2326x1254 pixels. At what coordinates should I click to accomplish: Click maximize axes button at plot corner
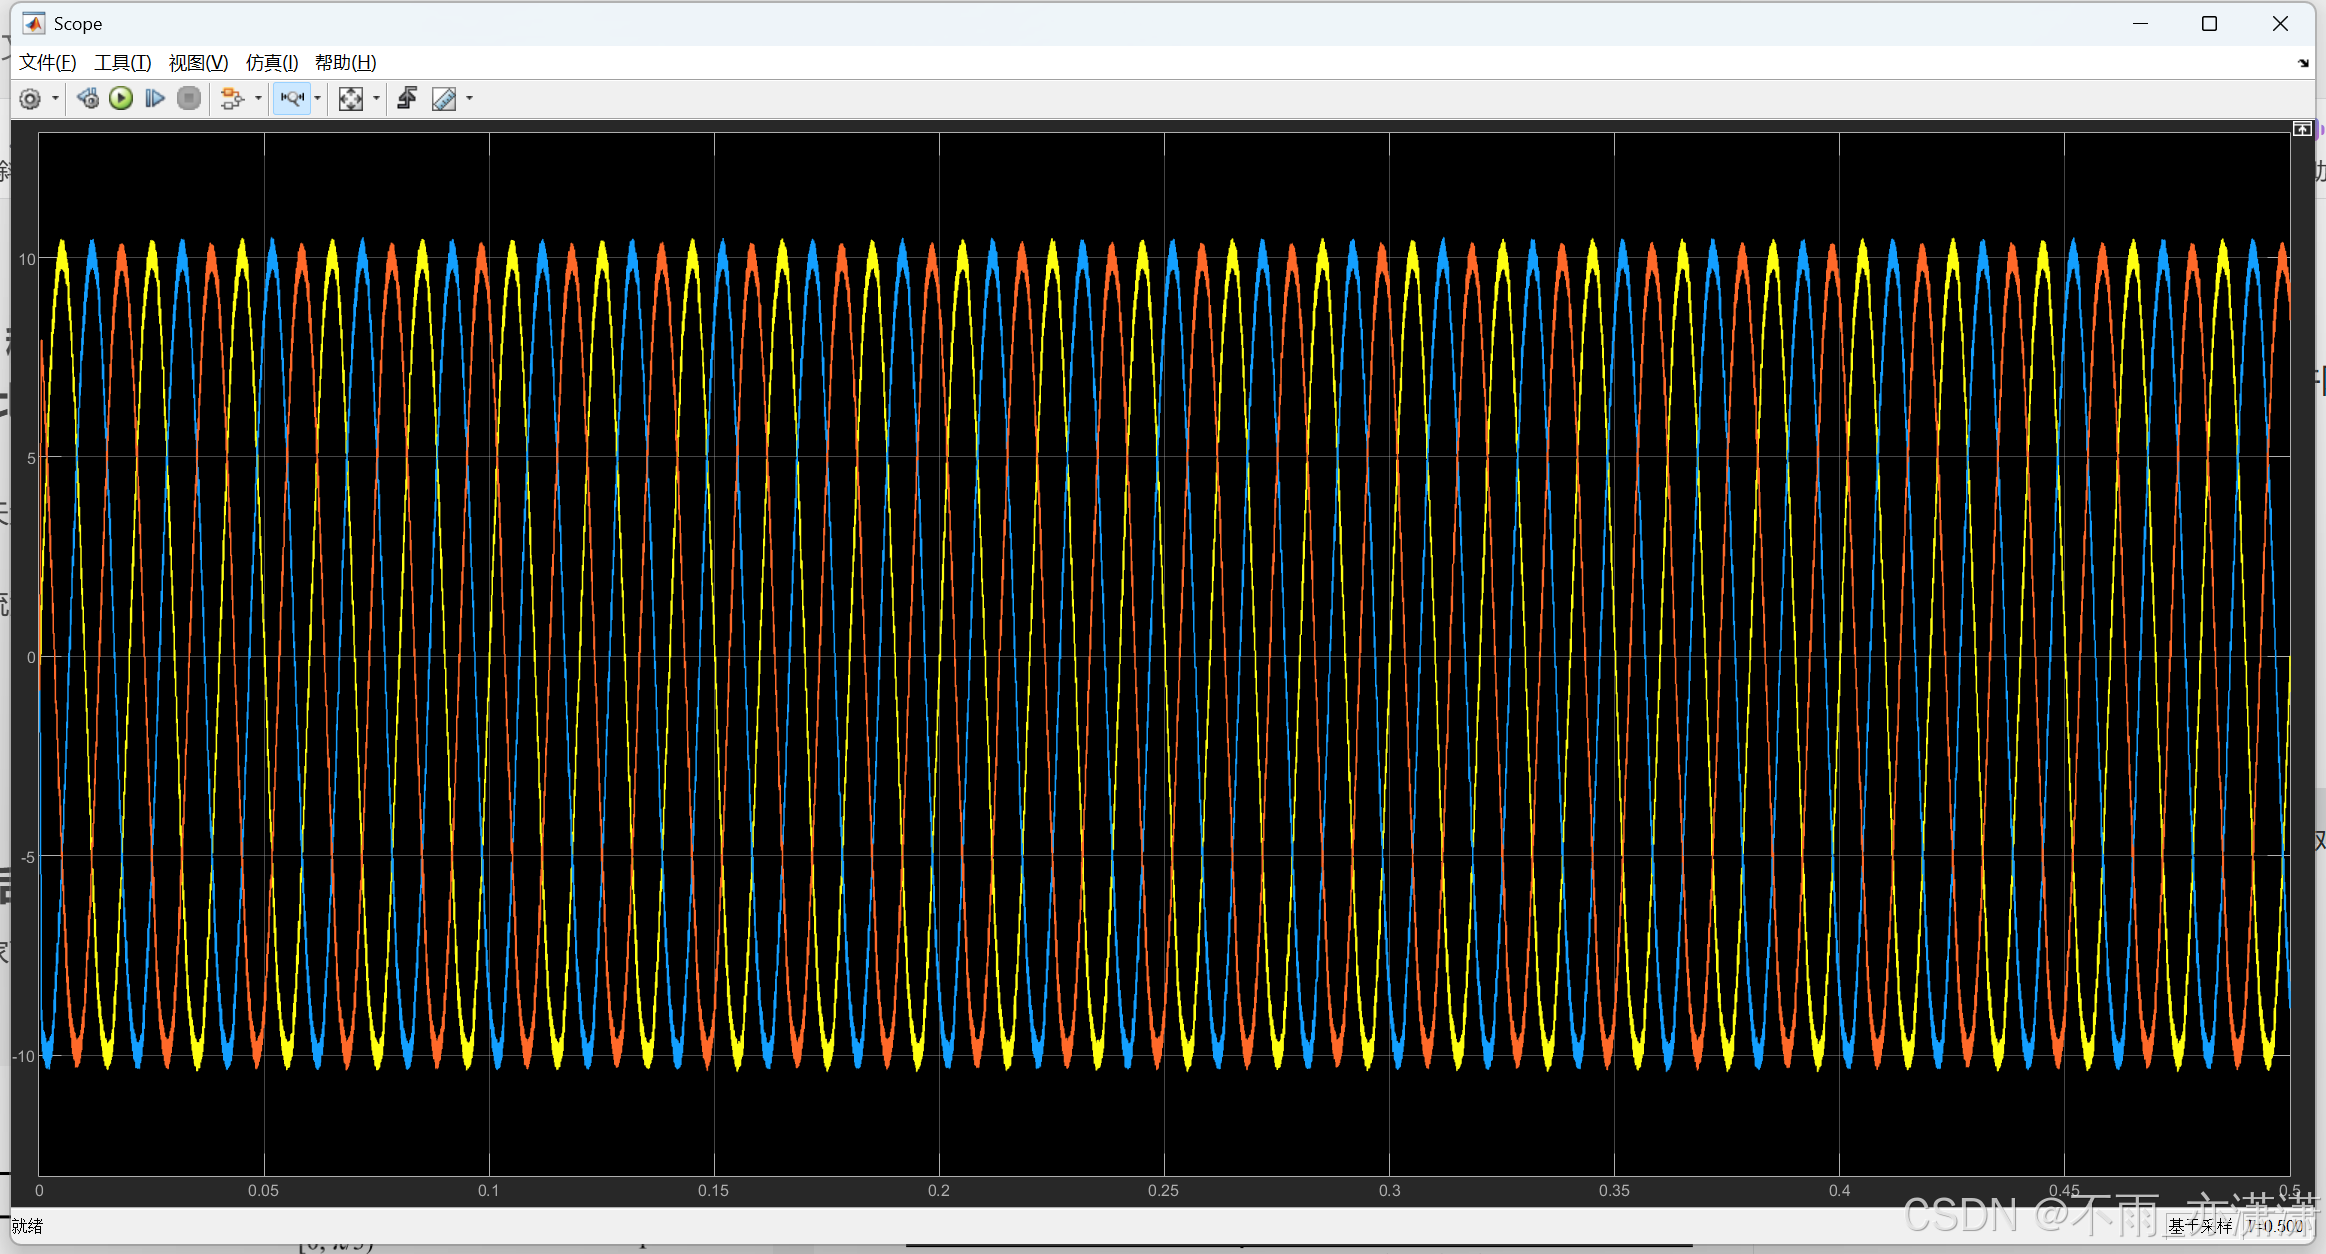pos(2301,129)
